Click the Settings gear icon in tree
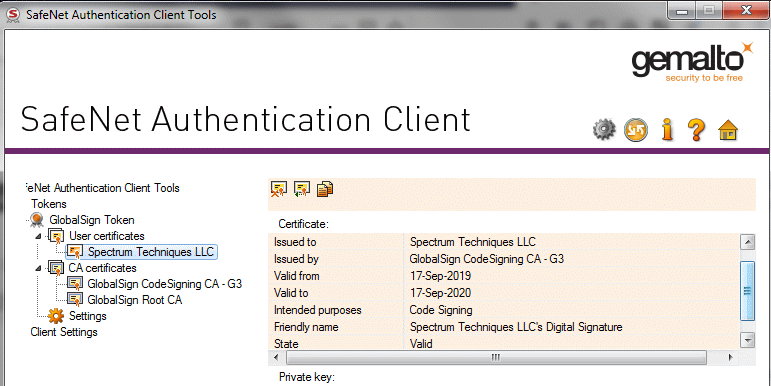Image resolution: width=771 pixels, height=386 pixels. pyautogui.click(x=56, y=316)
